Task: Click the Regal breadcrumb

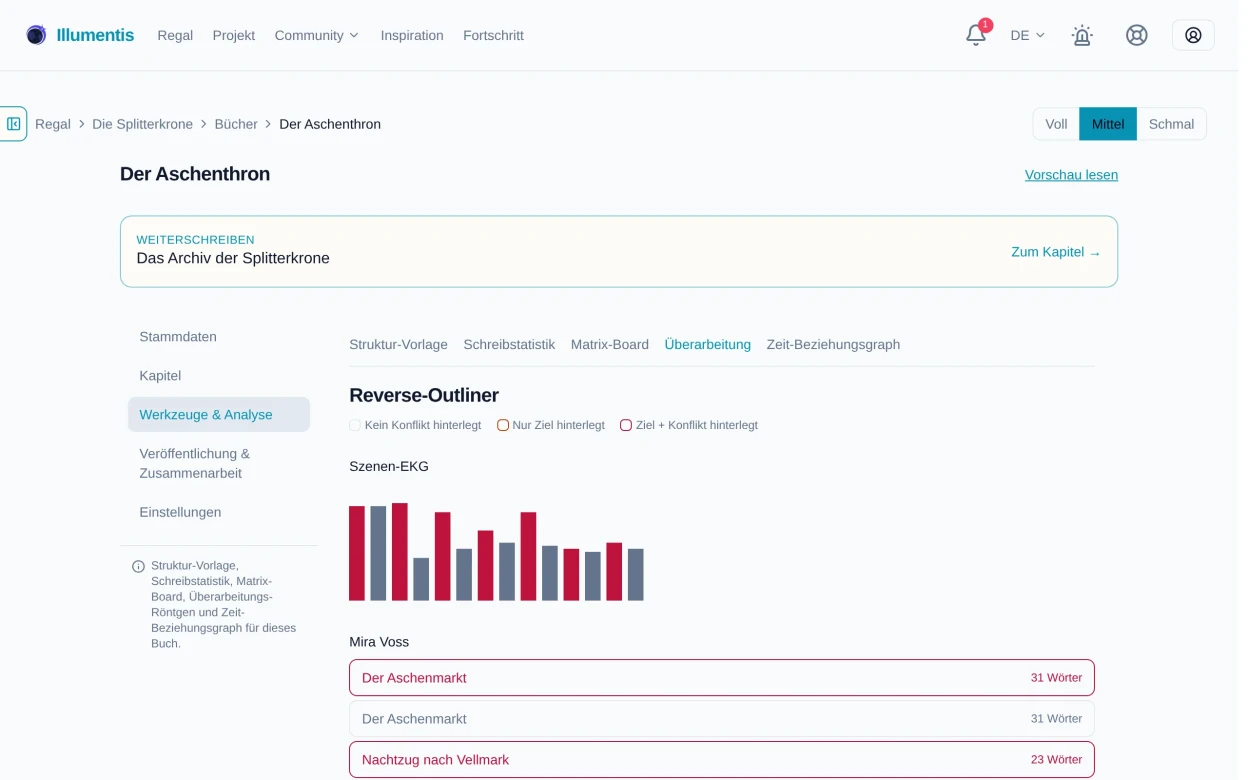Action: point(53,124)
